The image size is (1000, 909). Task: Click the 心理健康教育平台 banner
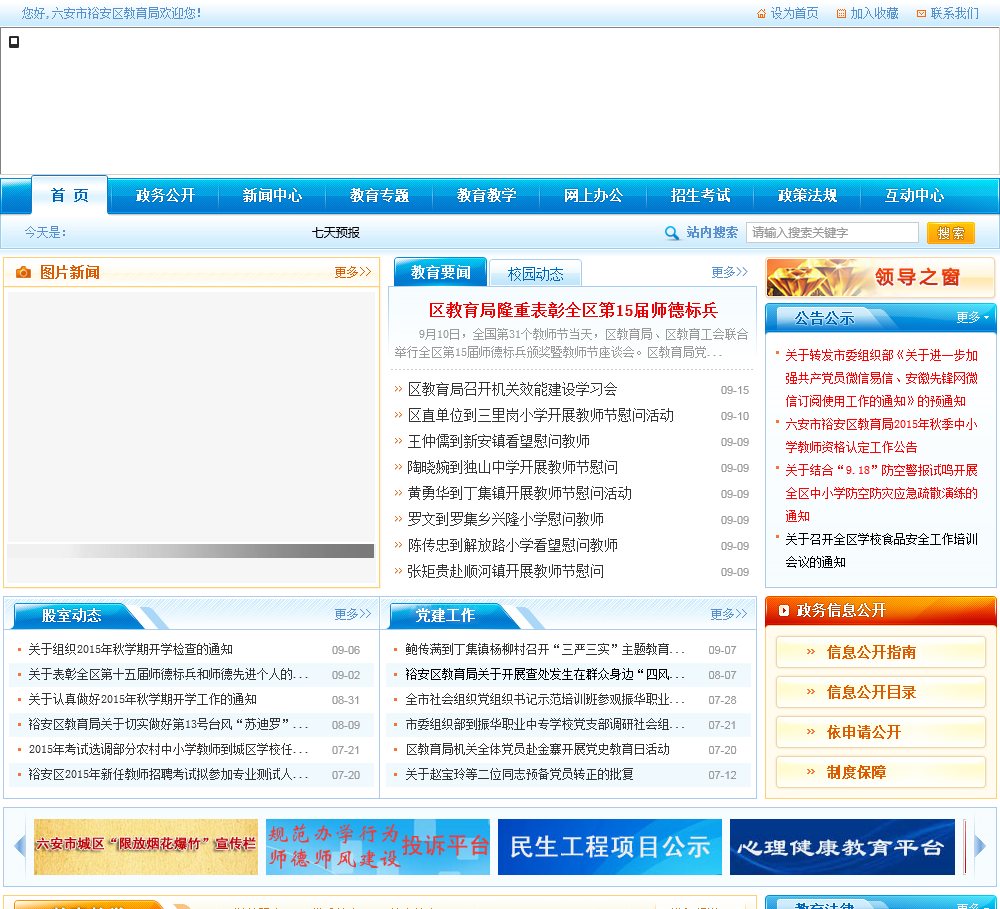pos(842,846)
